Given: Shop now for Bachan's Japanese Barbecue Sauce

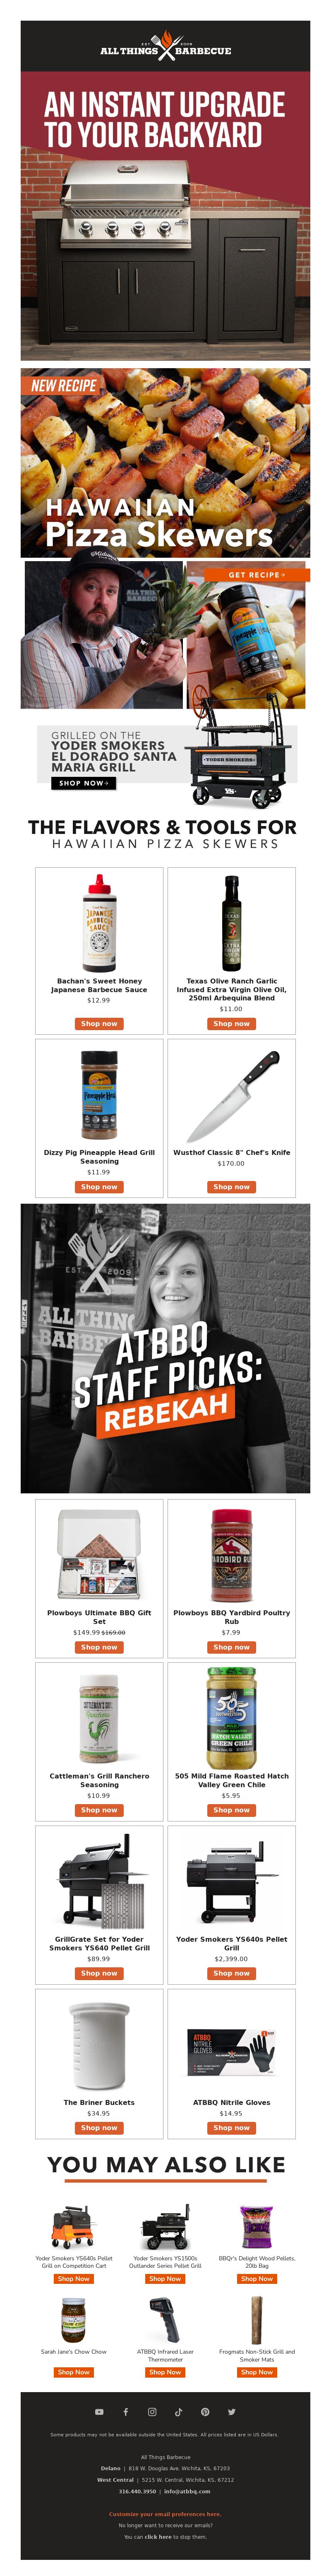Looking at the screenshot, I should click(x=99, y=1023).
